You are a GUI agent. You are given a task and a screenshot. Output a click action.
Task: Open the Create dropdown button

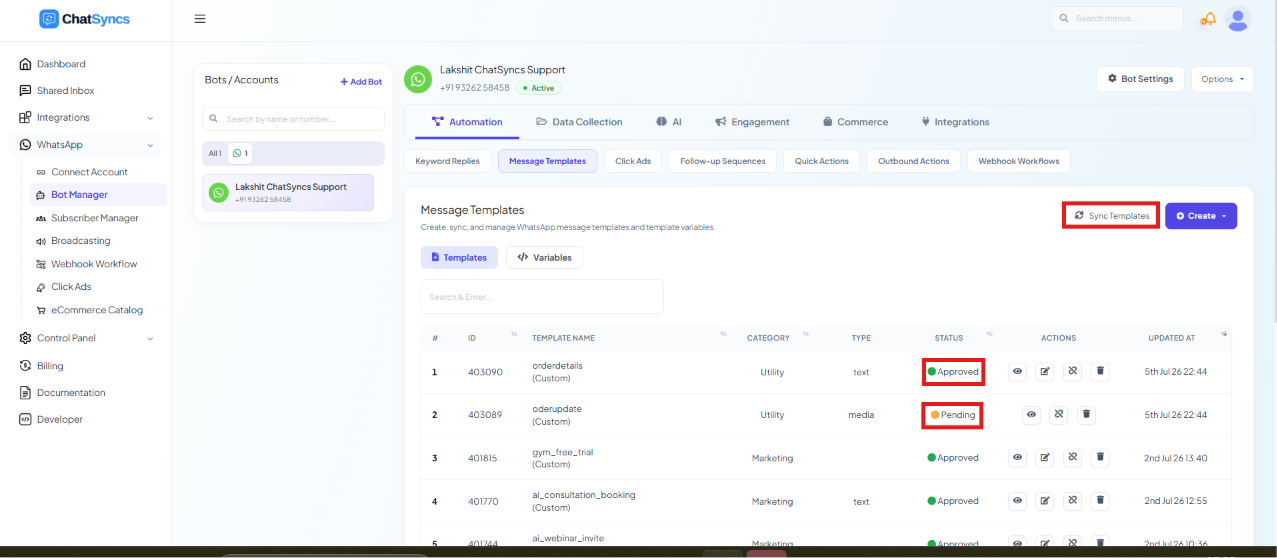1200,216
